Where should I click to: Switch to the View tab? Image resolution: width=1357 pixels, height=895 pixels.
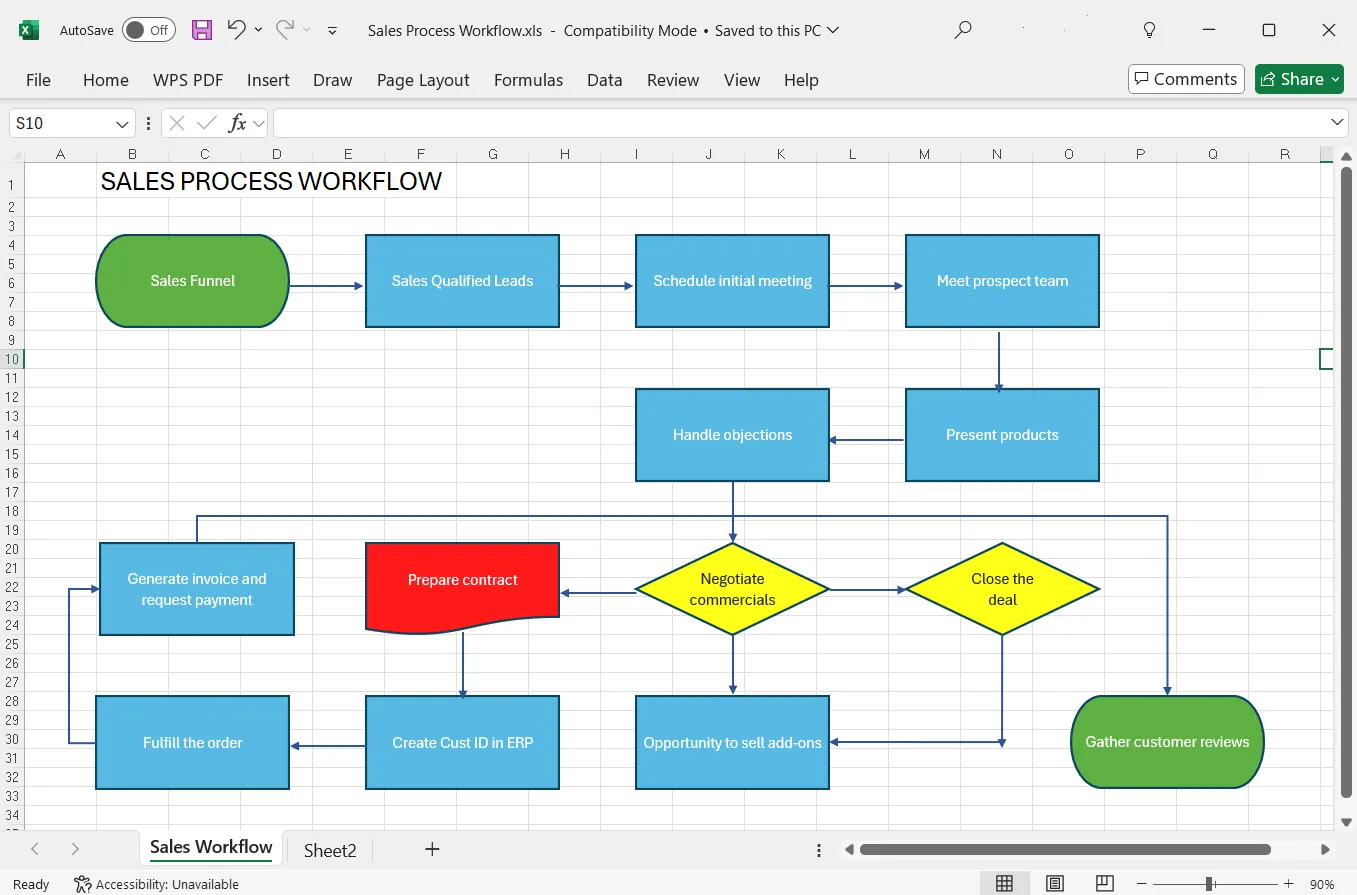click(742, 80)
